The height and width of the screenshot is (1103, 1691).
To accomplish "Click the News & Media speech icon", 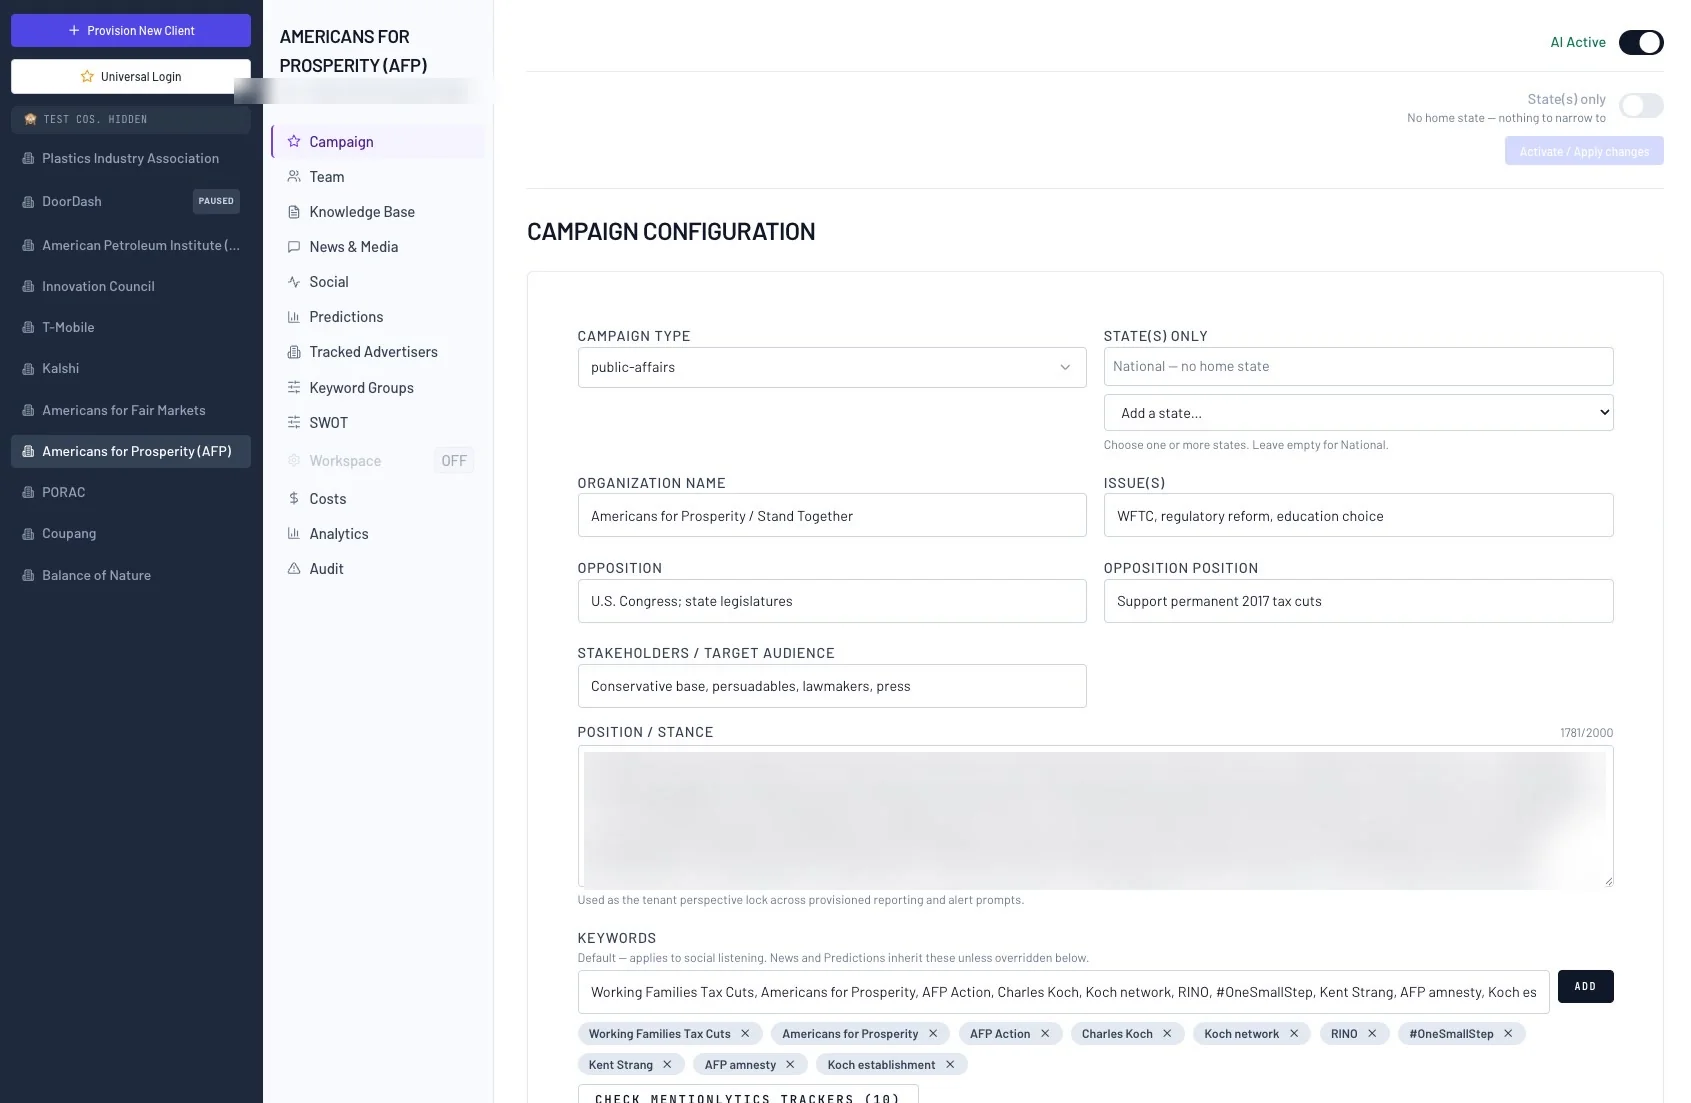I will (x=294, y=247).
